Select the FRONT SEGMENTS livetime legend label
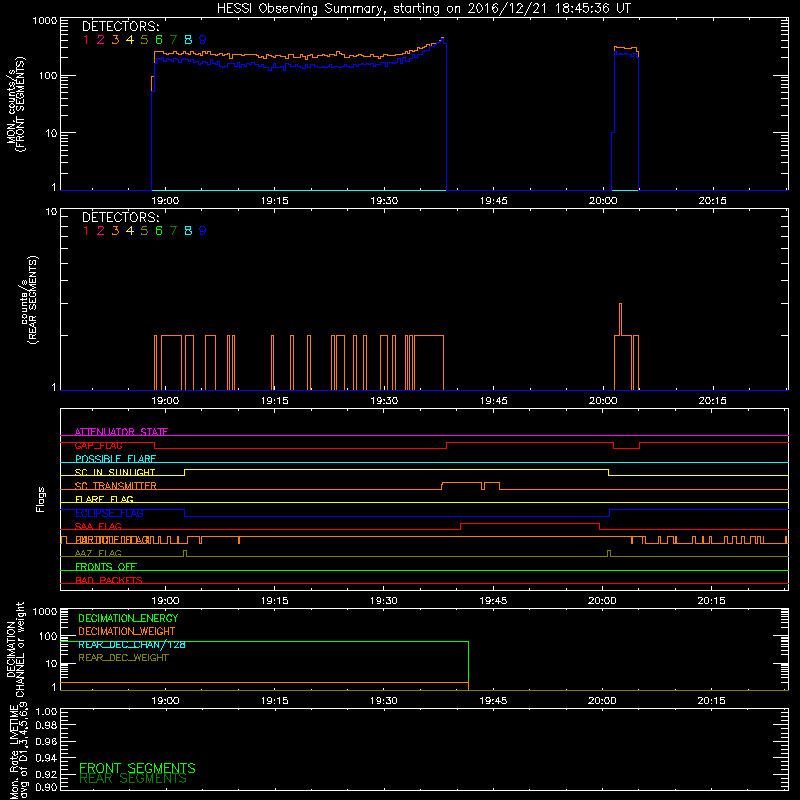 coord(137,768)
